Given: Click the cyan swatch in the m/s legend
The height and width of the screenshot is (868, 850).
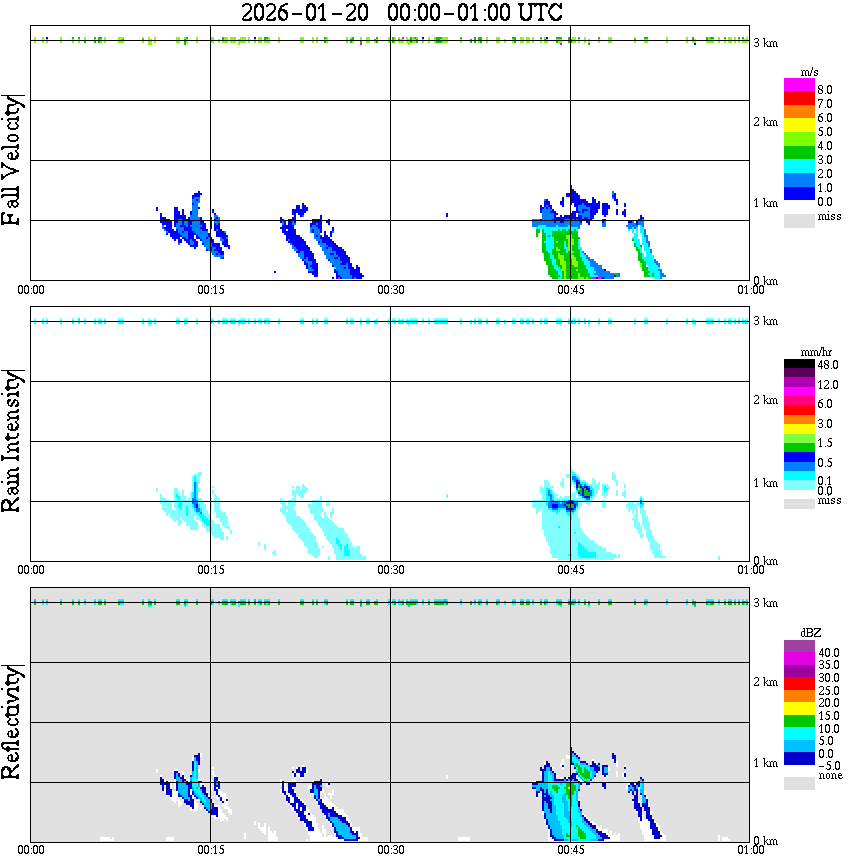Looking at the screenshot, I should click(x=799, y=167).
